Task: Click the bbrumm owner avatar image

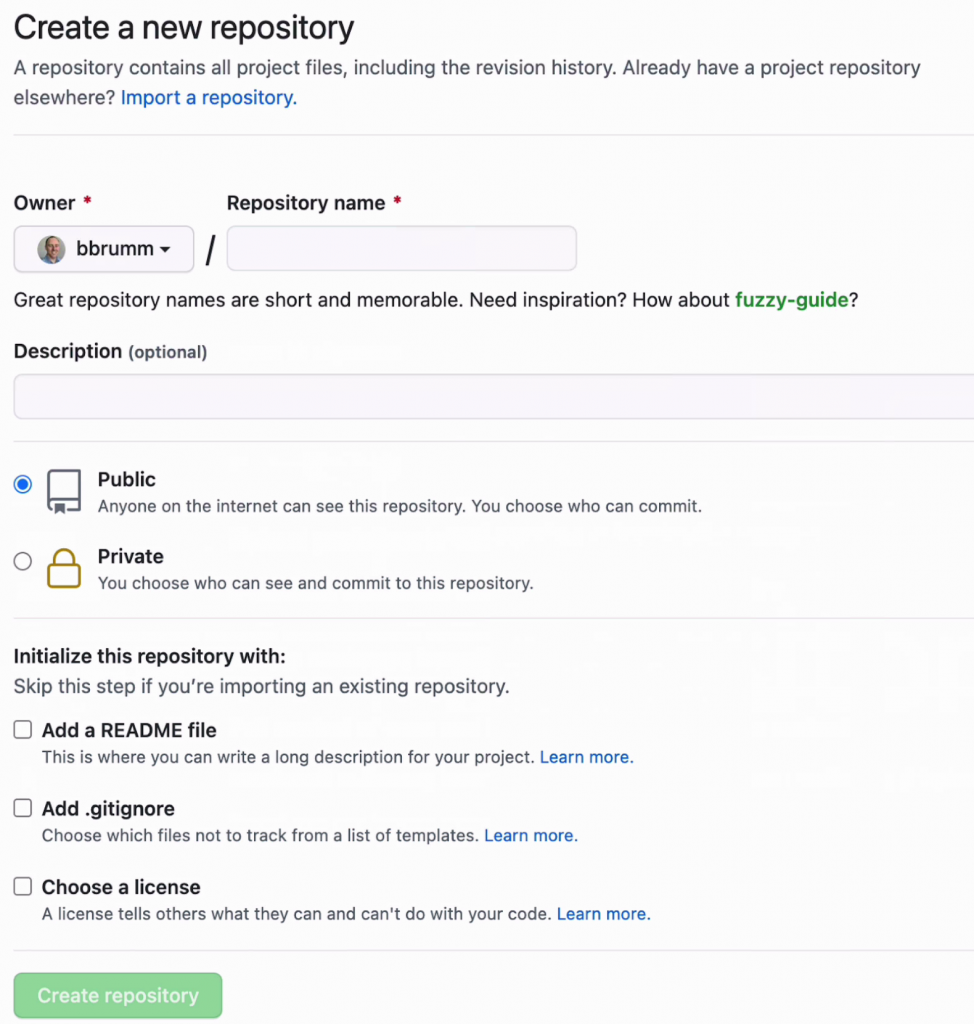Action: (51, 249)
